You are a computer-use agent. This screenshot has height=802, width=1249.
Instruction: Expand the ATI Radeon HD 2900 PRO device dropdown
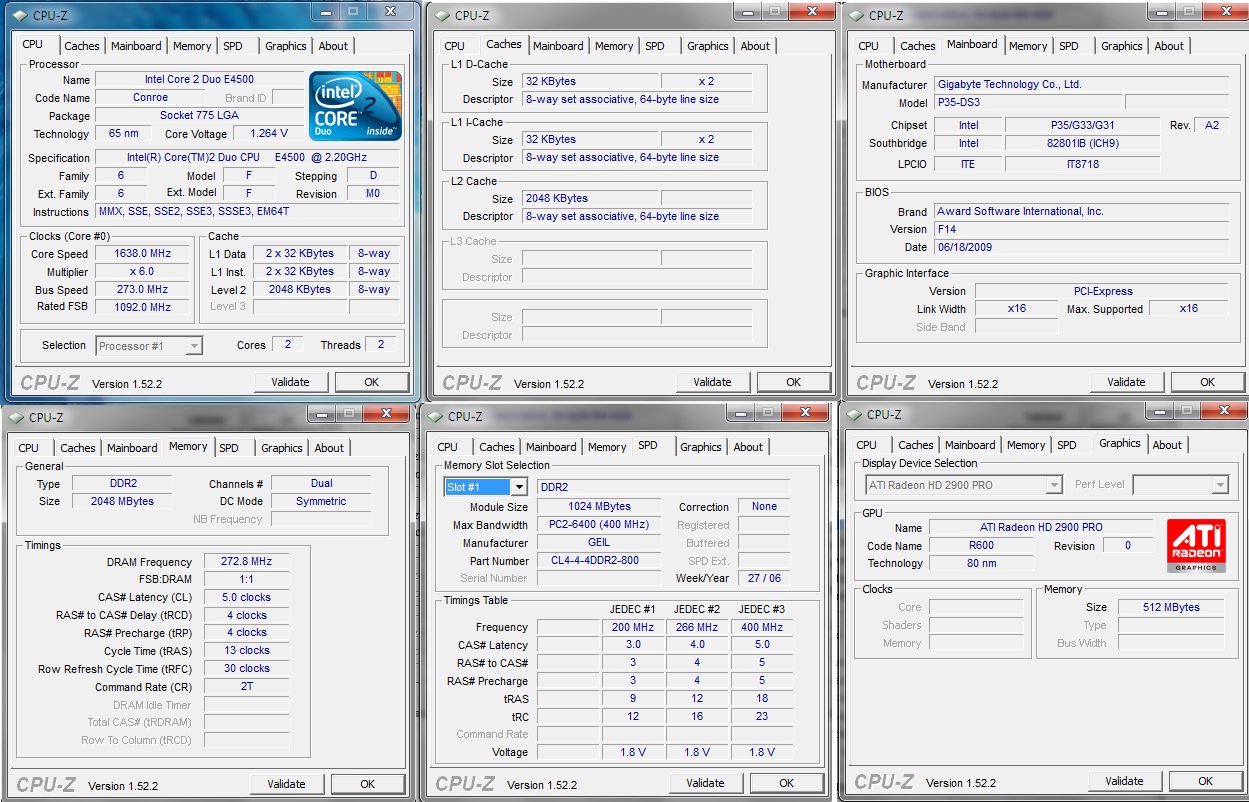point(1053,485)
